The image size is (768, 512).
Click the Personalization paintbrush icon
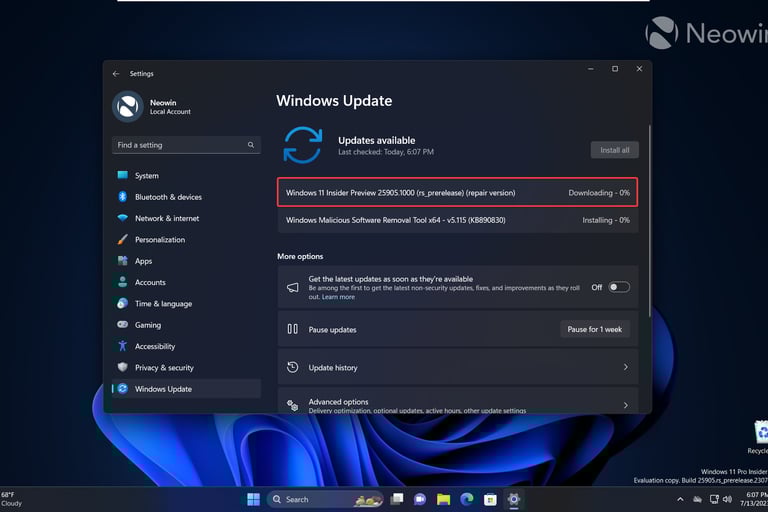pos(122,239)
